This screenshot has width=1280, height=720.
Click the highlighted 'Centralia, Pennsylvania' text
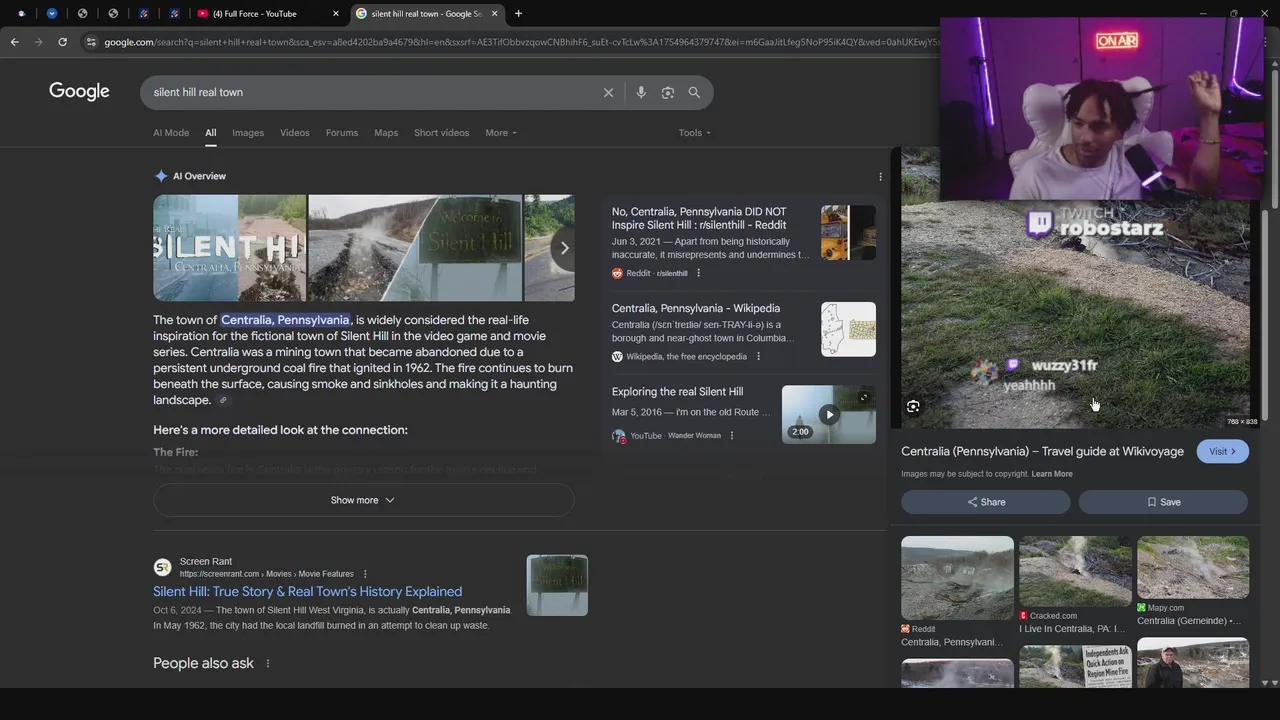click(286, 320)
